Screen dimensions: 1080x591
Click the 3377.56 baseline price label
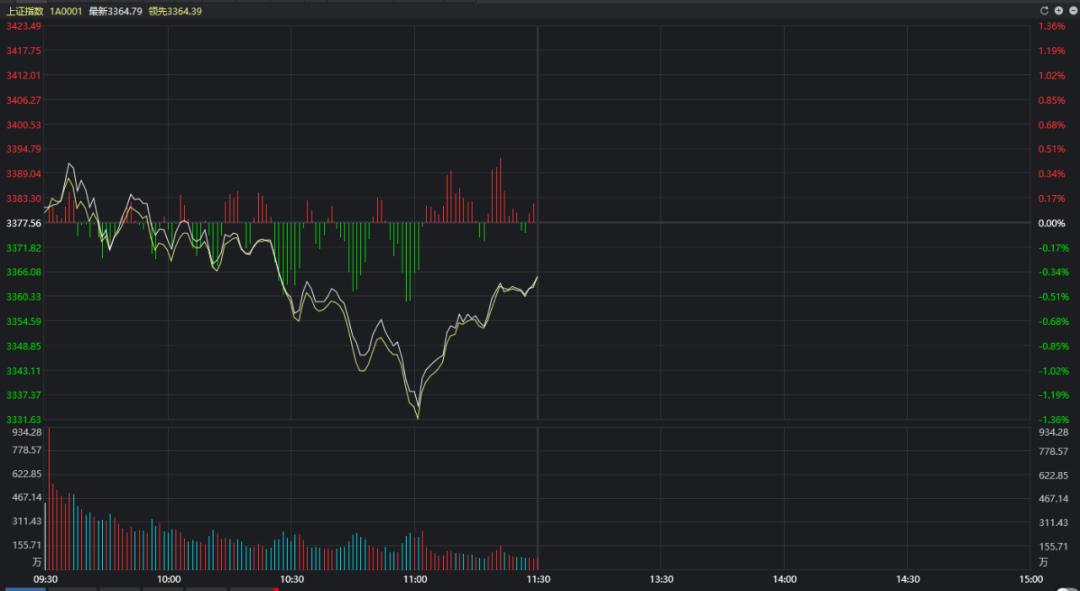[x=23, y=223]
